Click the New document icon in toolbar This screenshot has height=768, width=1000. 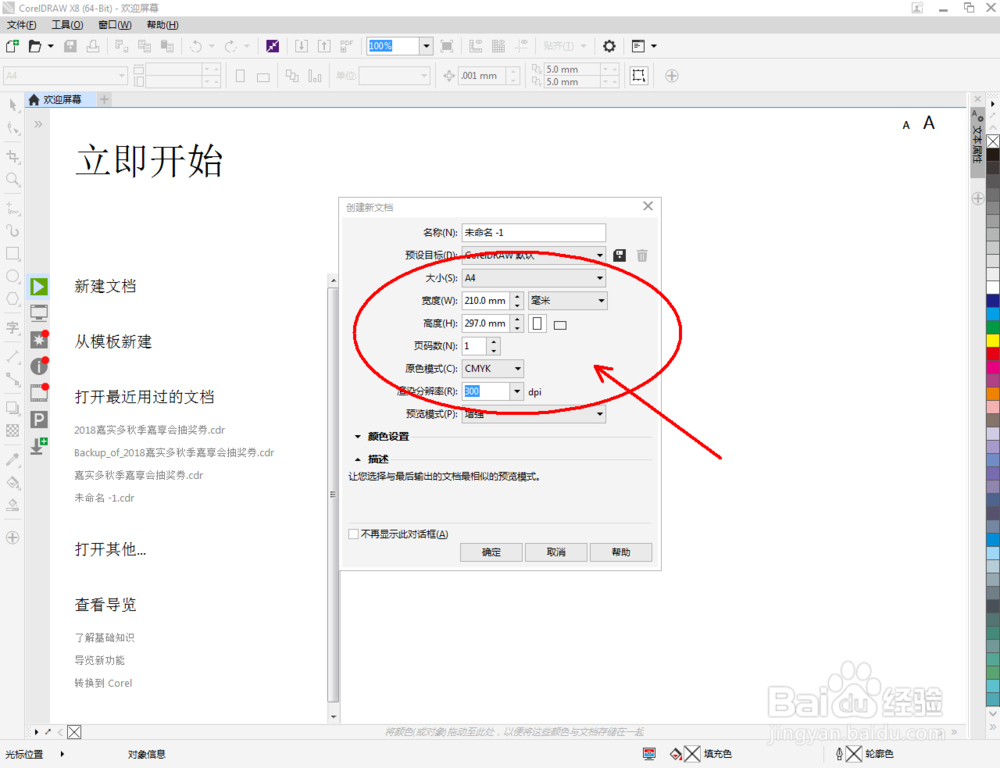pyautogui.click(x=12, y=46)
